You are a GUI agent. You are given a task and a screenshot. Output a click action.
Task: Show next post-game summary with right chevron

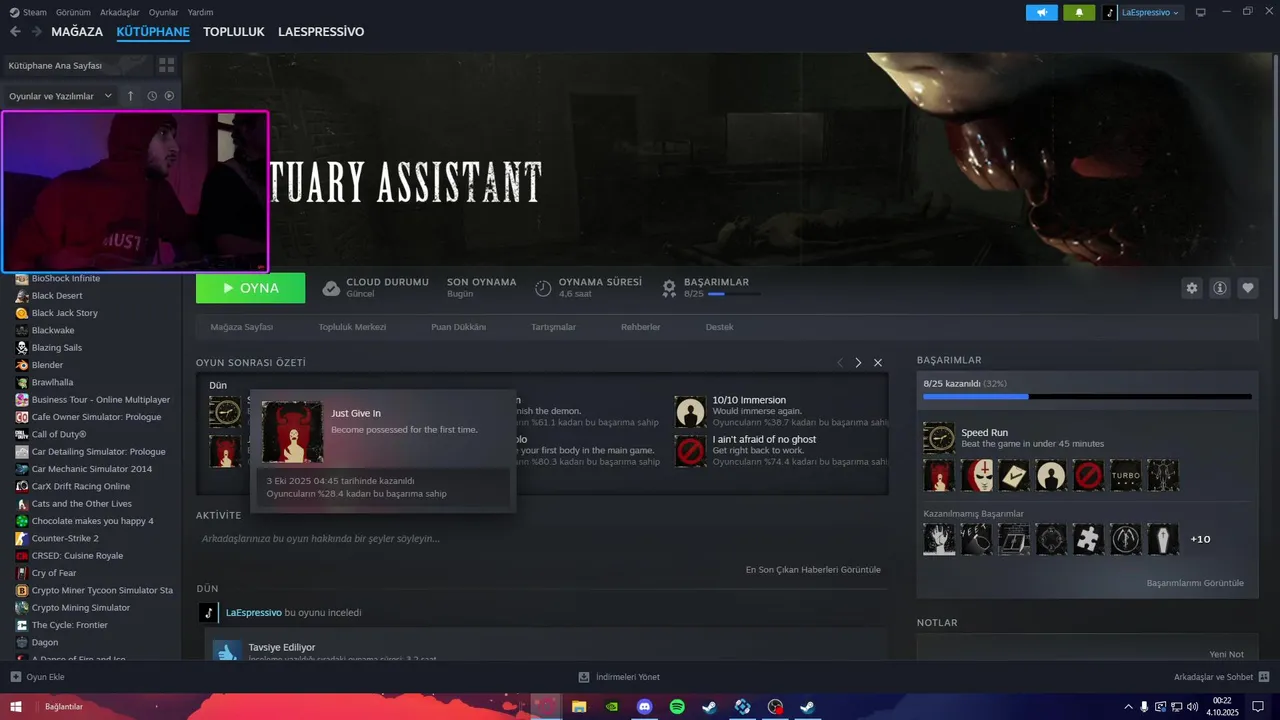coord(858,363)
